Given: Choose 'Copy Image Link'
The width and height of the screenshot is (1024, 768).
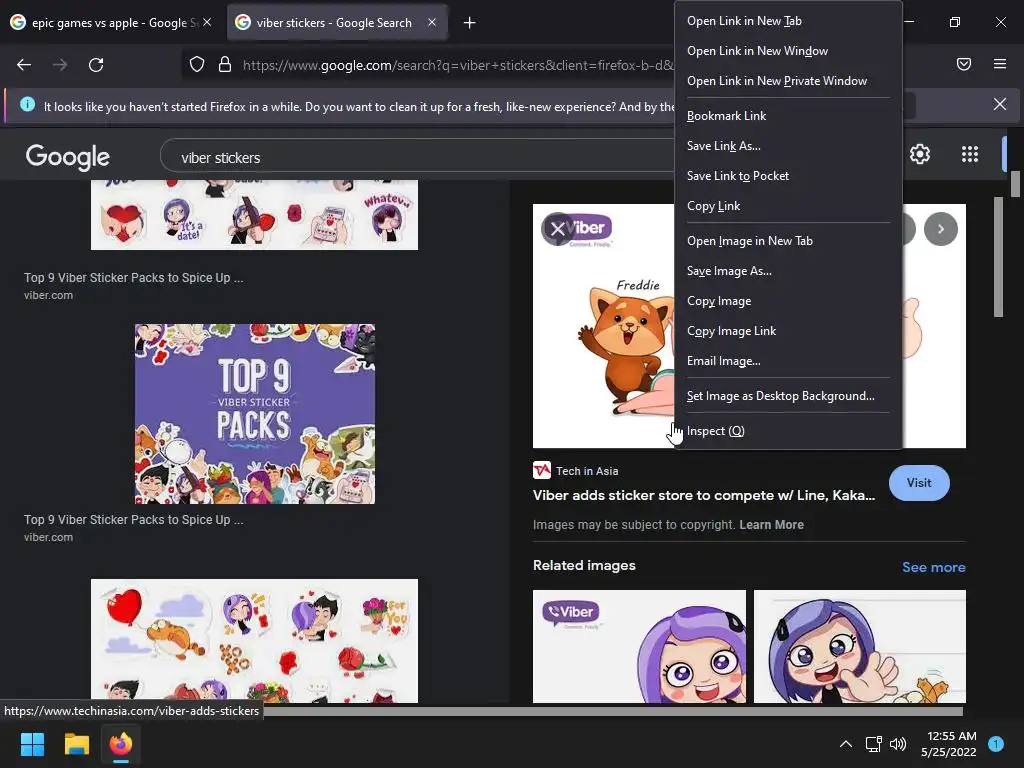Looking at the screenshot, I should point(788,331).
